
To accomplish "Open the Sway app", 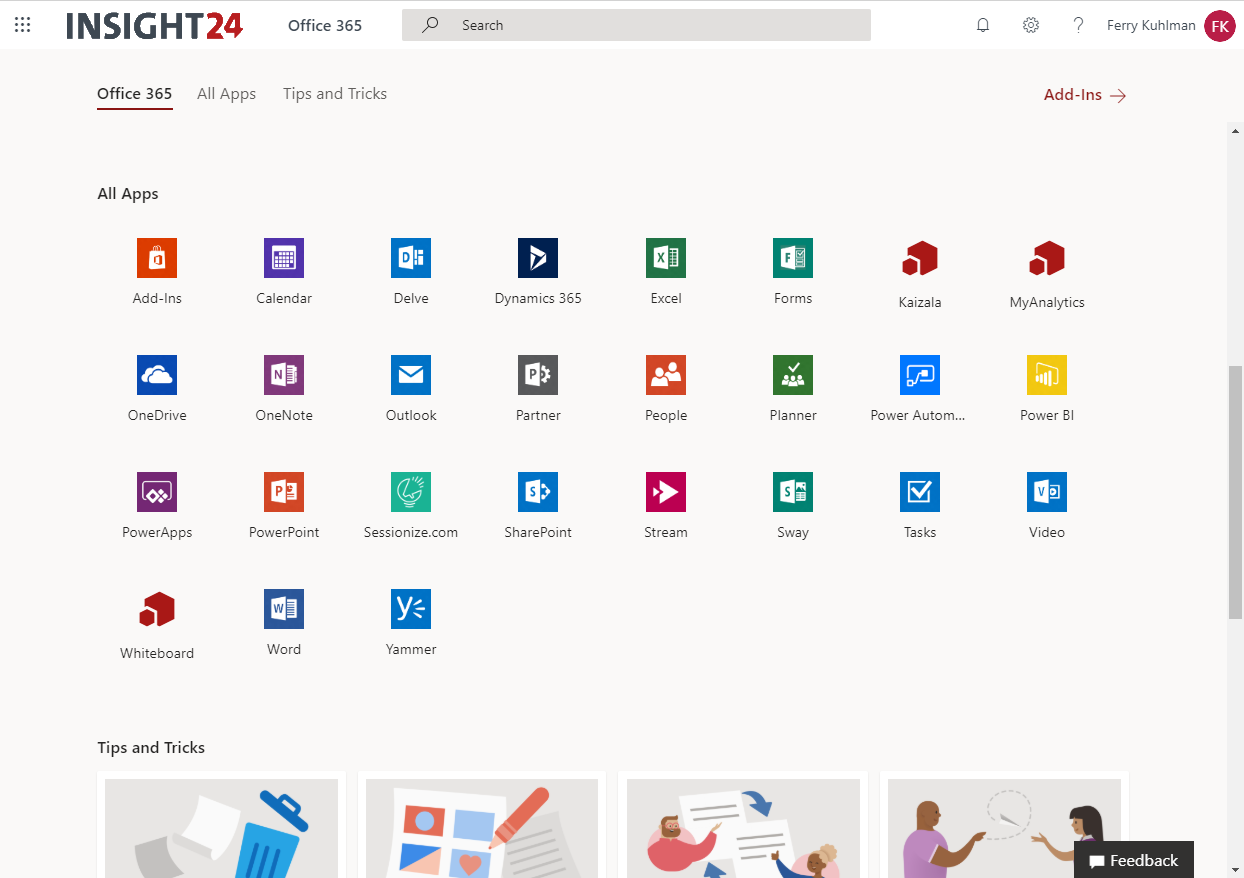I will pos(793,492).
